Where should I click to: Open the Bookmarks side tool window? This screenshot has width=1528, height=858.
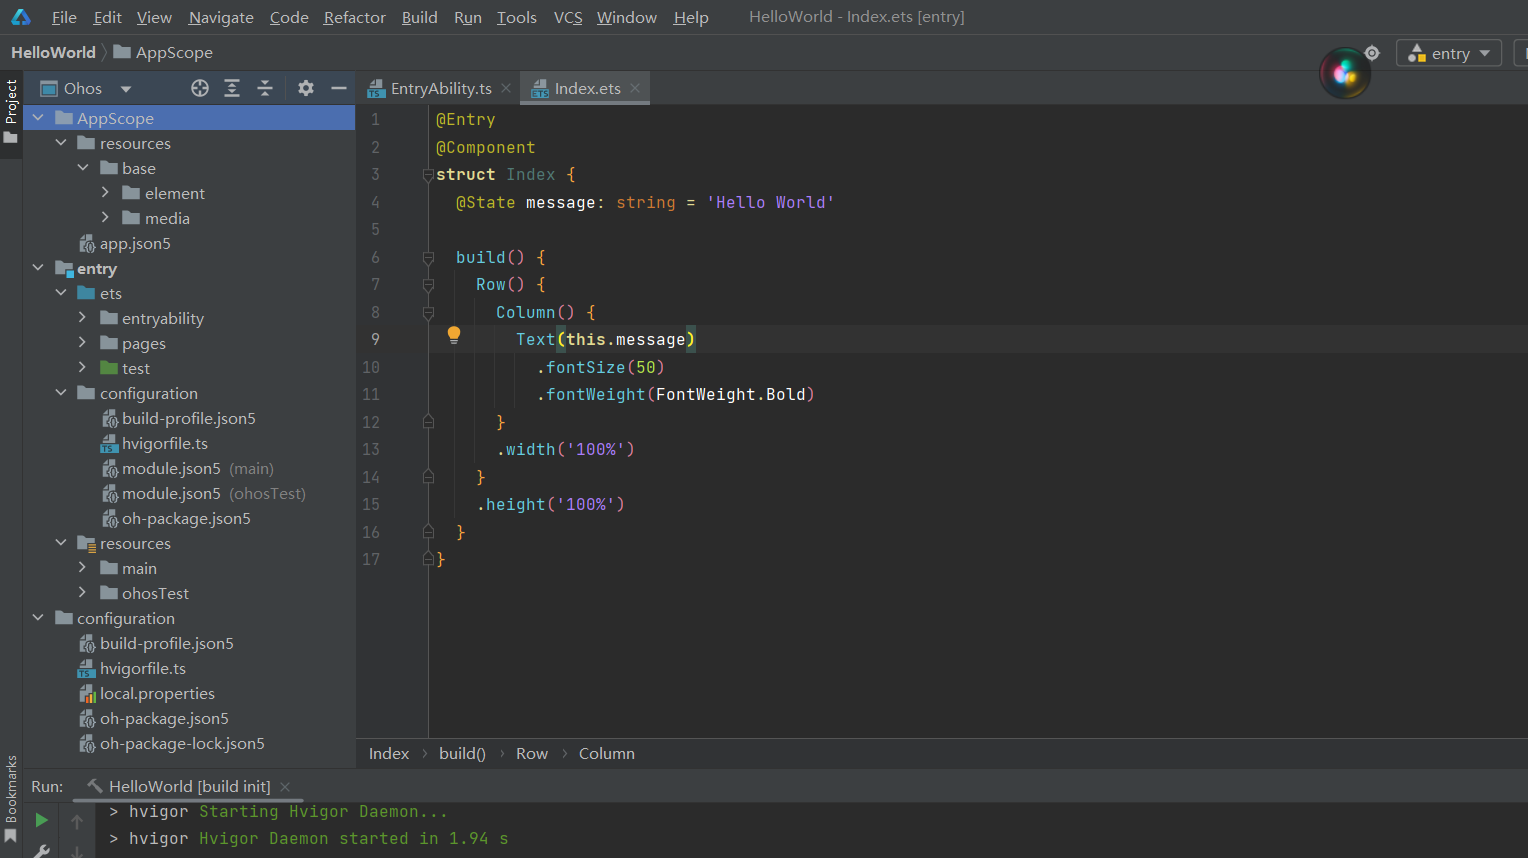11,799
